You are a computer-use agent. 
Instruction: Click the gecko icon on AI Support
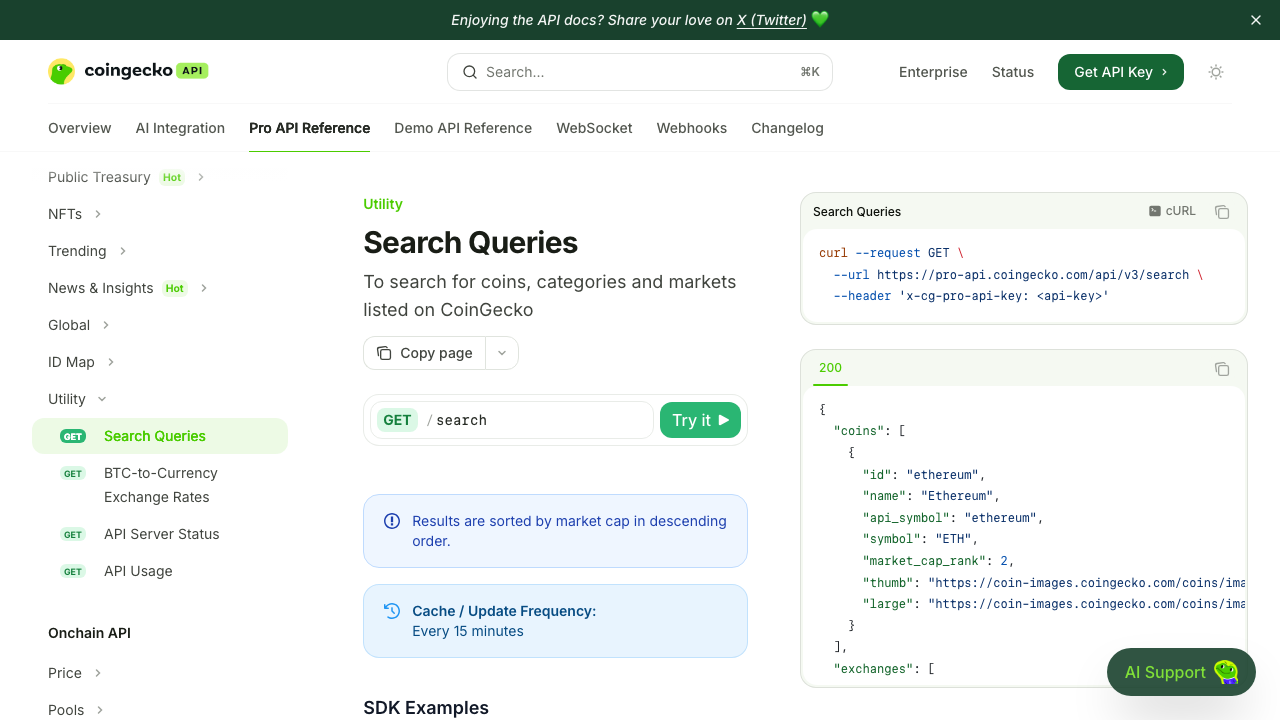coord(1226,672)
